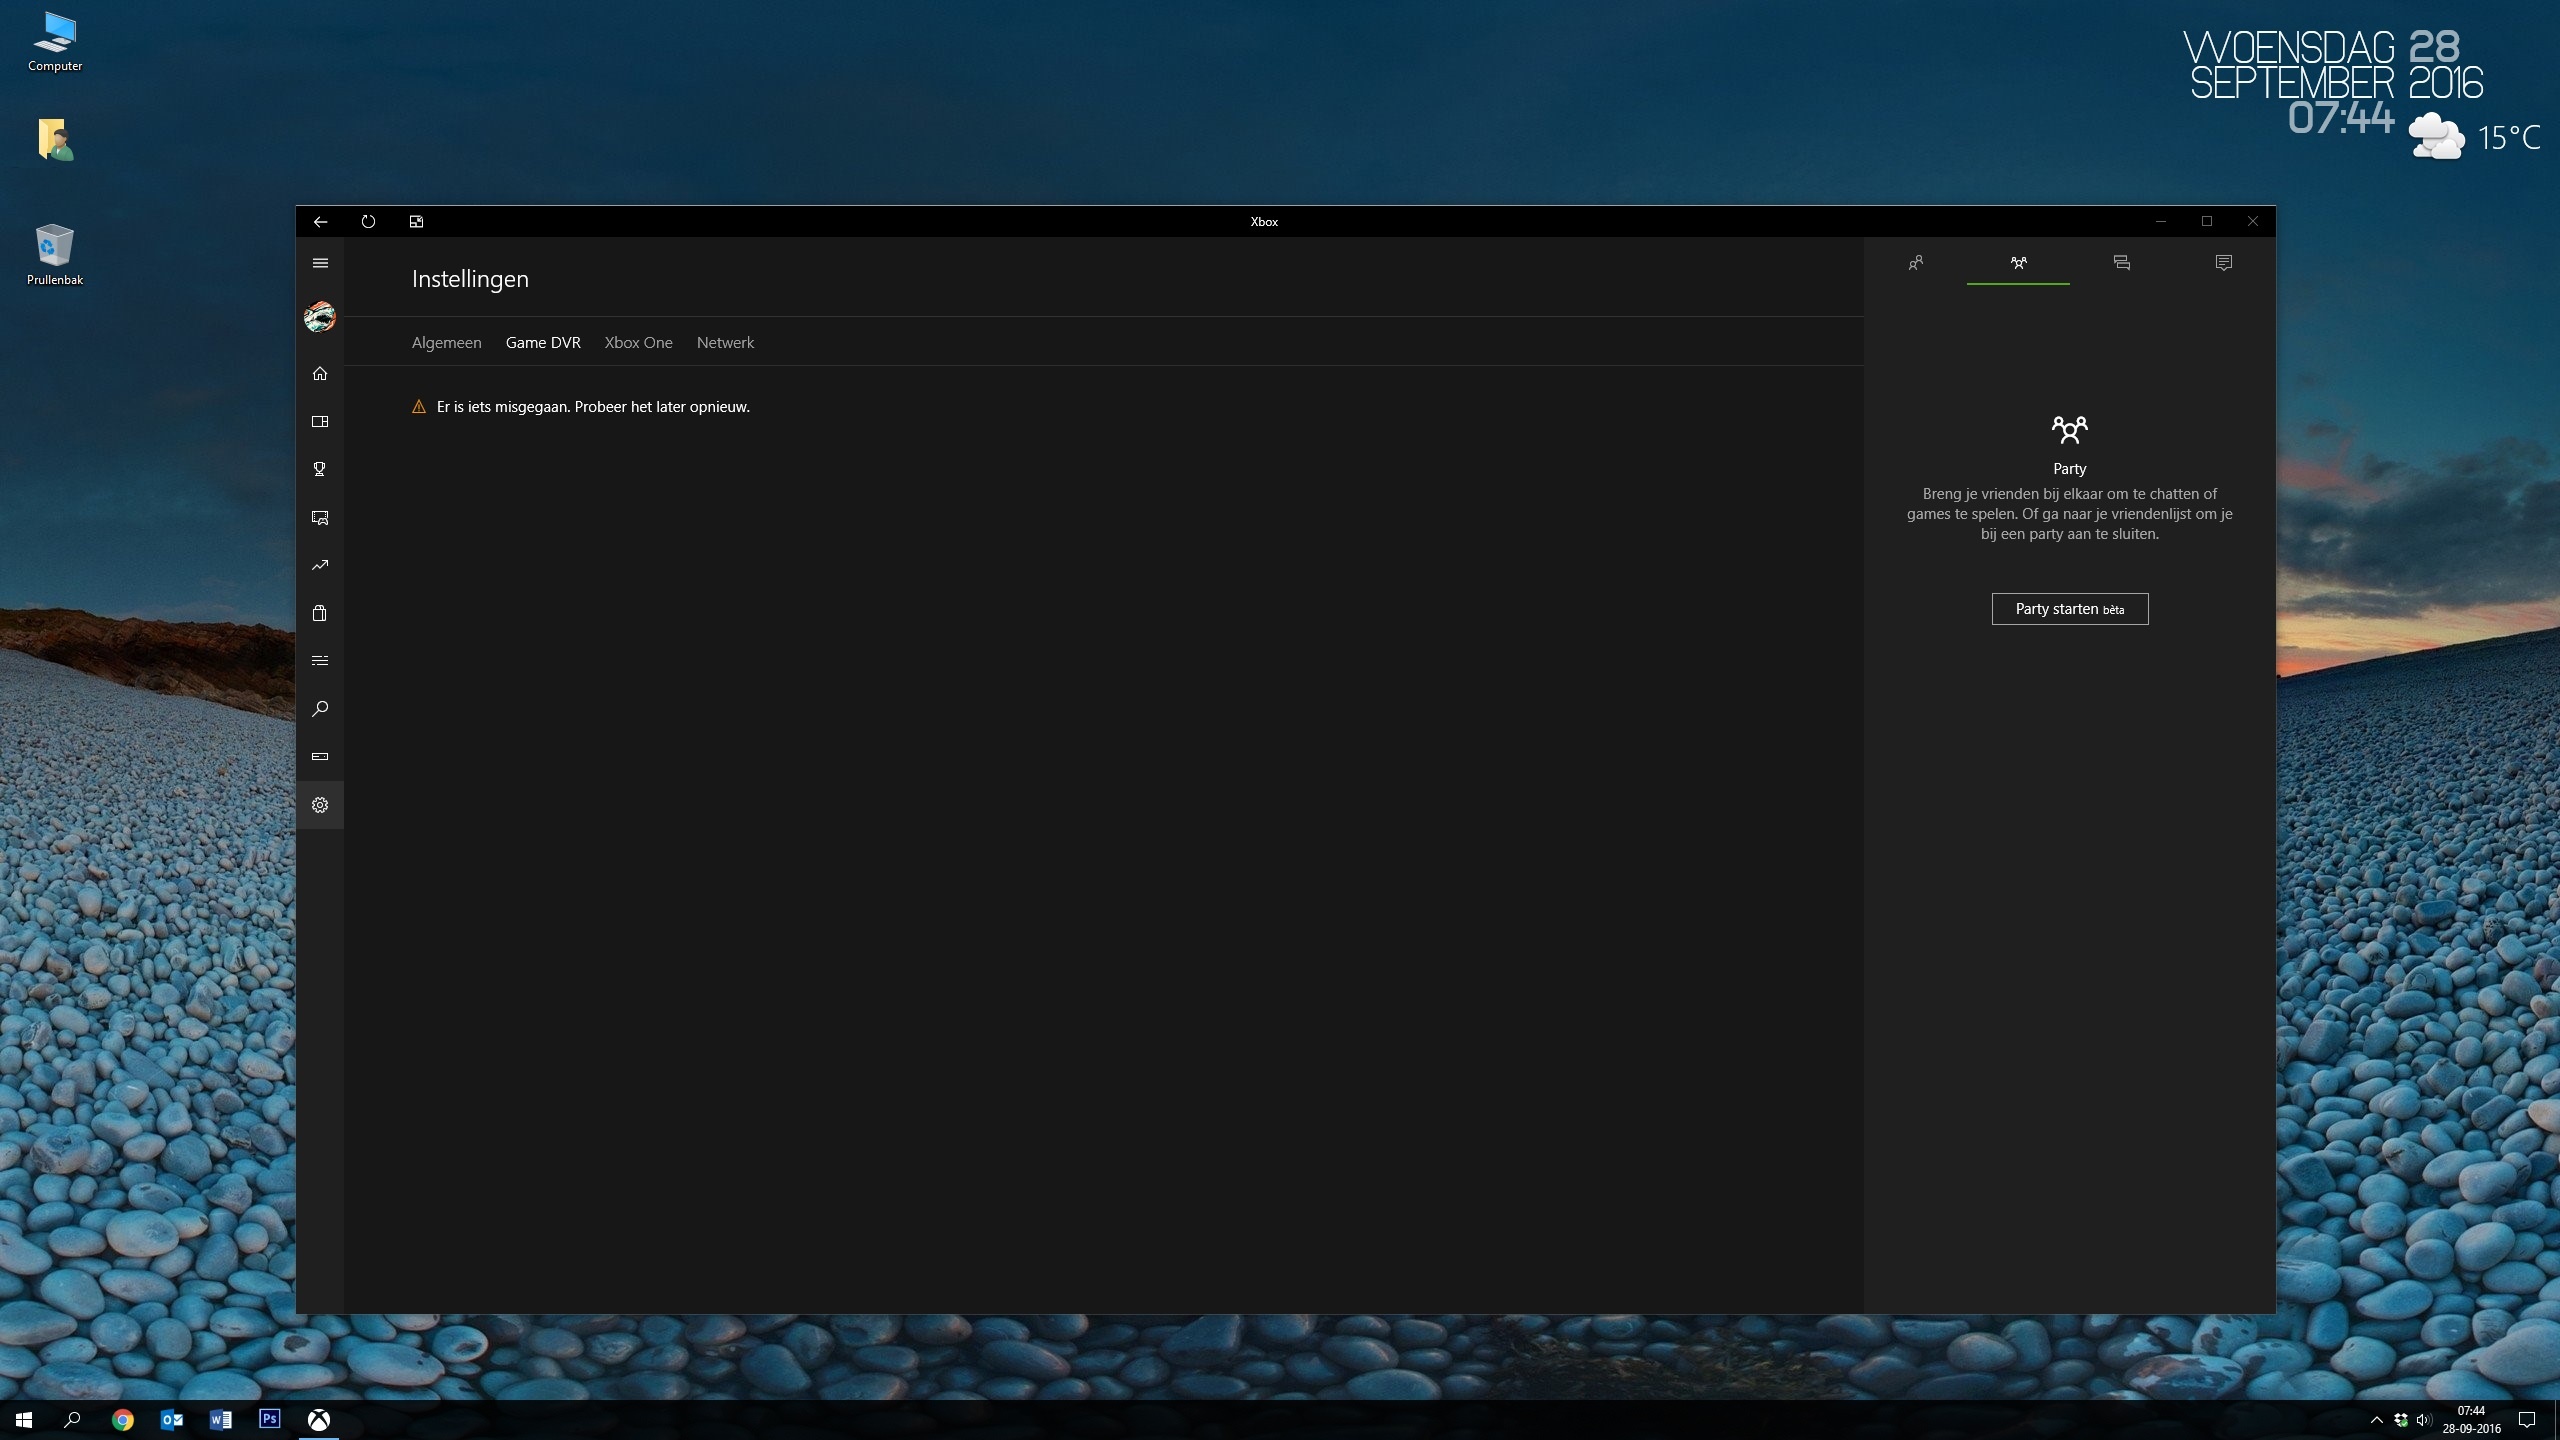The width and height of the screenshot is (2560, 1440).
Task: Click the Party starten bèta button
Action: 2069,609
